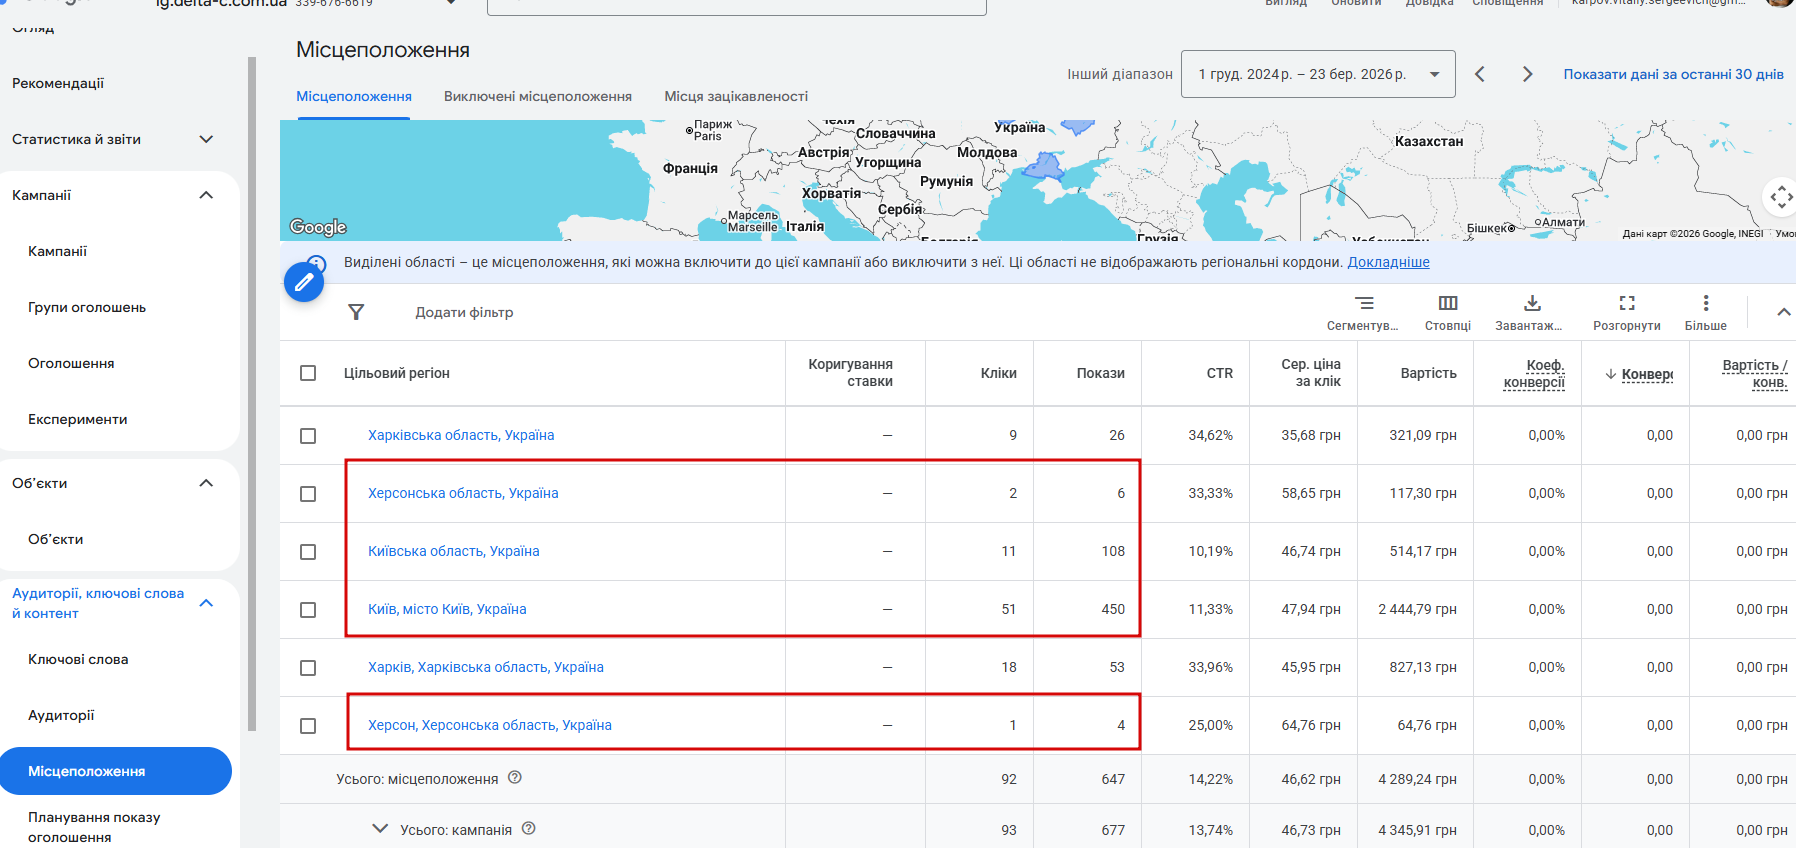Open the More options three-dot menu

coord(1705,304)
